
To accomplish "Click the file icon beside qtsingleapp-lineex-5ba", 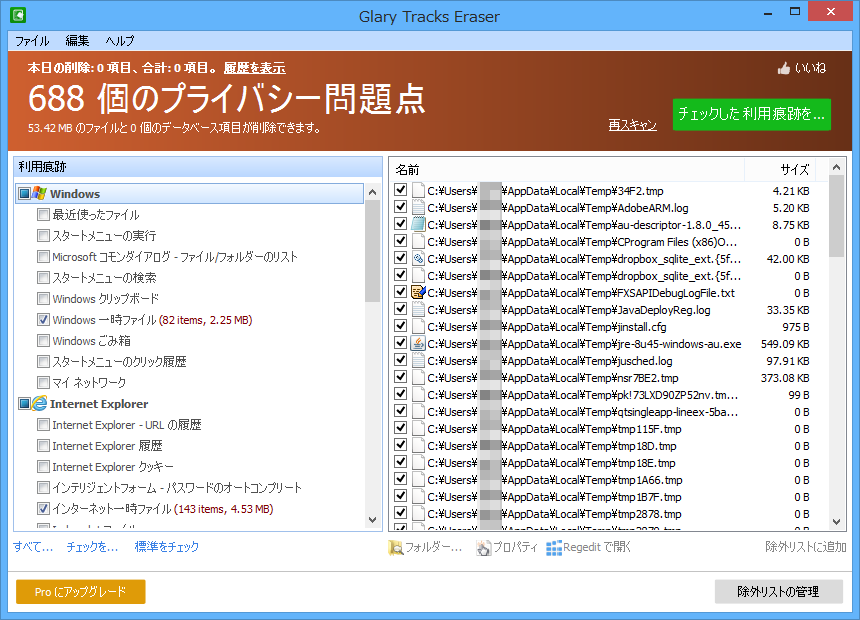I will [418, 412].
